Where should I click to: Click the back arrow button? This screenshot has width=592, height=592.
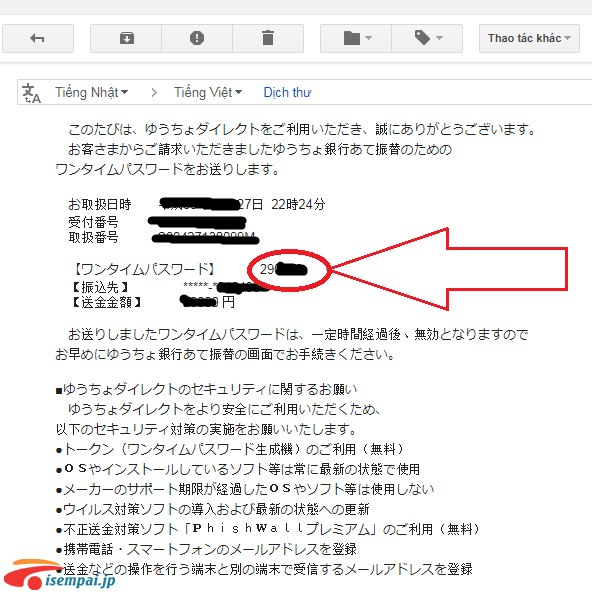(38, 38)
